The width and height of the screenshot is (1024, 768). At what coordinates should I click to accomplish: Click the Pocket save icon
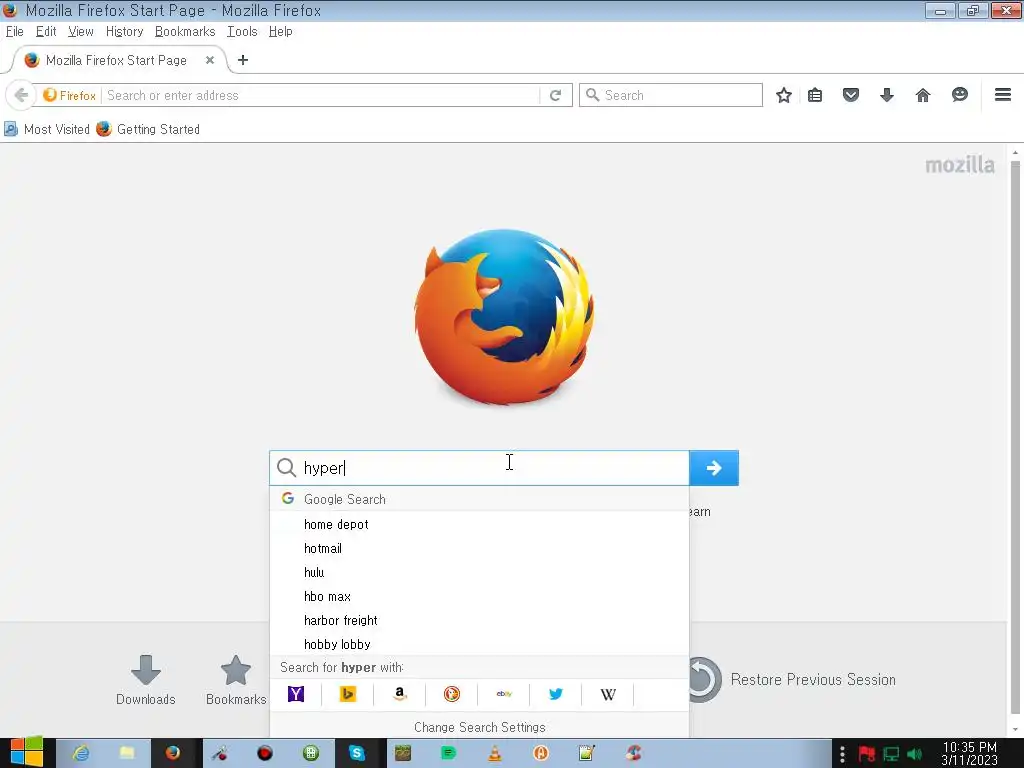pyautogui.click(x=850, y=95)
